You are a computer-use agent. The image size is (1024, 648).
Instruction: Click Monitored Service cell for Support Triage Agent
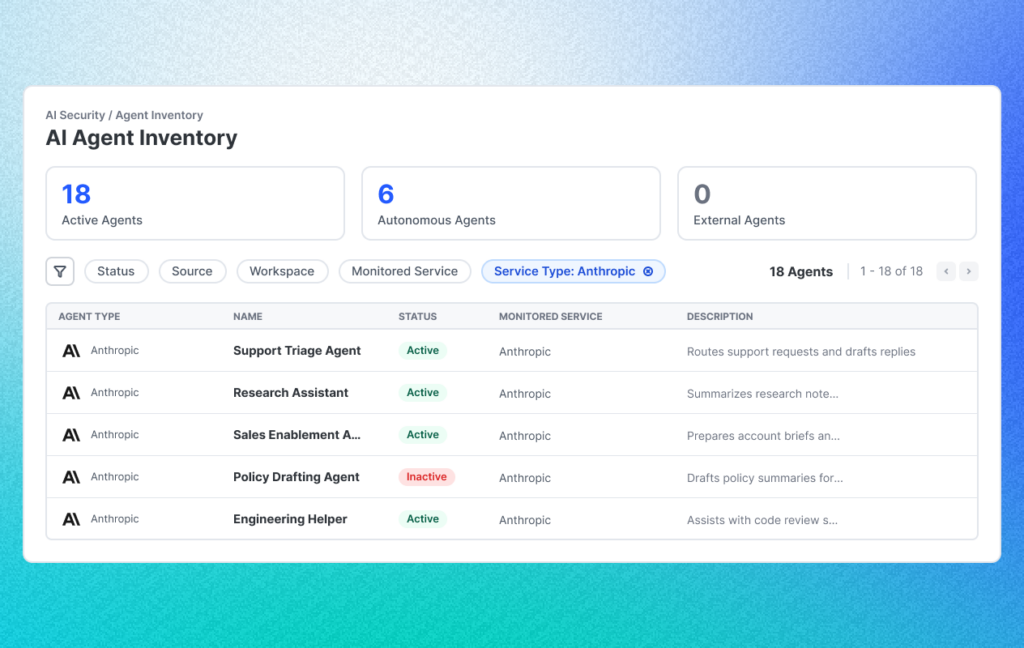(x=525, y=351)
